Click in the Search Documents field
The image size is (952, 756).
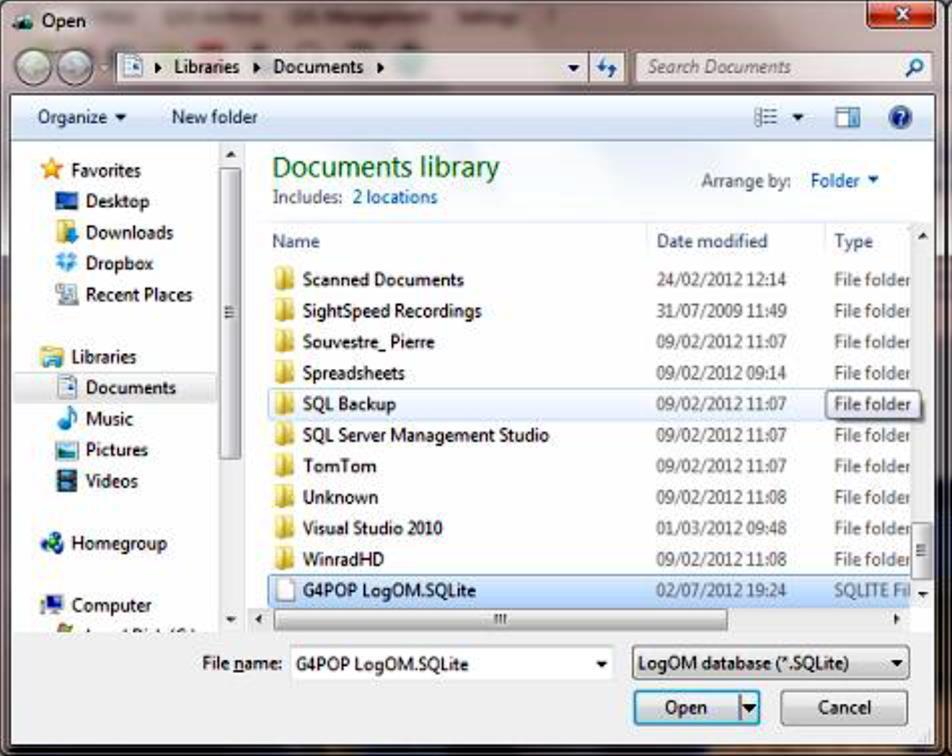point(768,67)
